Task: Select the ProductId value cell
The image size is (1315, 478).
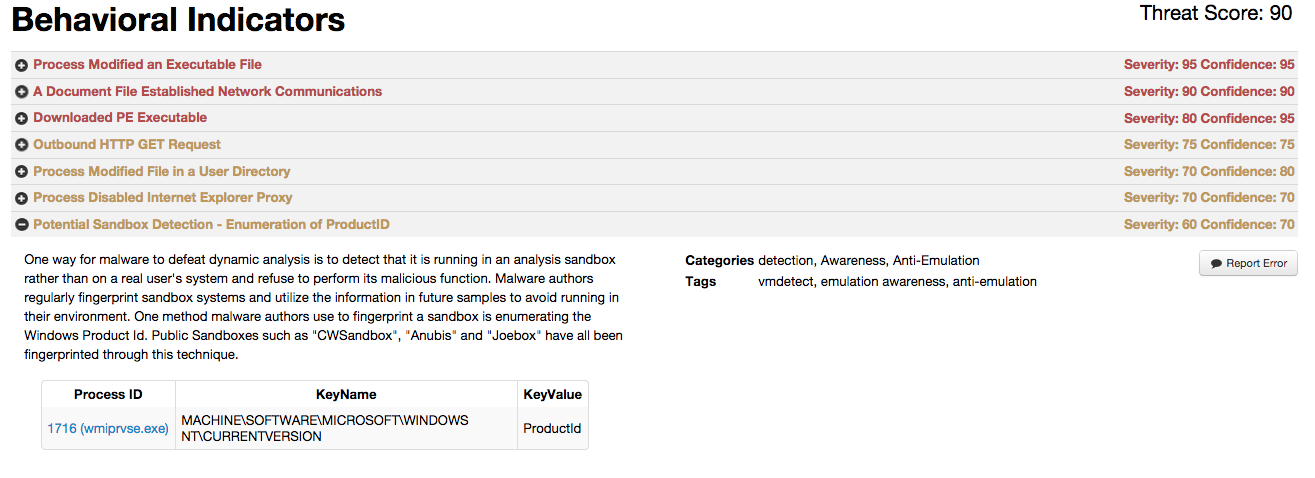Action: (x=552, y=428)
